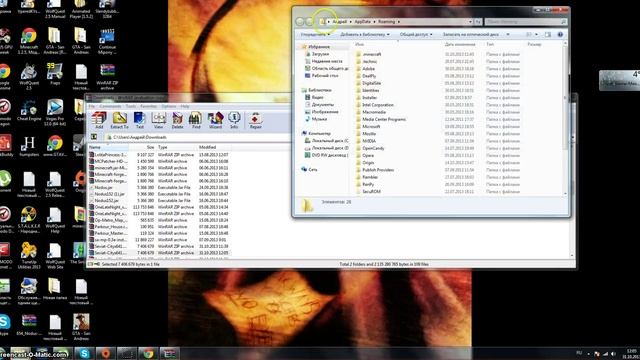This screenshot has height=360, width=640.
Task: Sort WinRAR list by Name column
Action: click(x=108, y=147)
